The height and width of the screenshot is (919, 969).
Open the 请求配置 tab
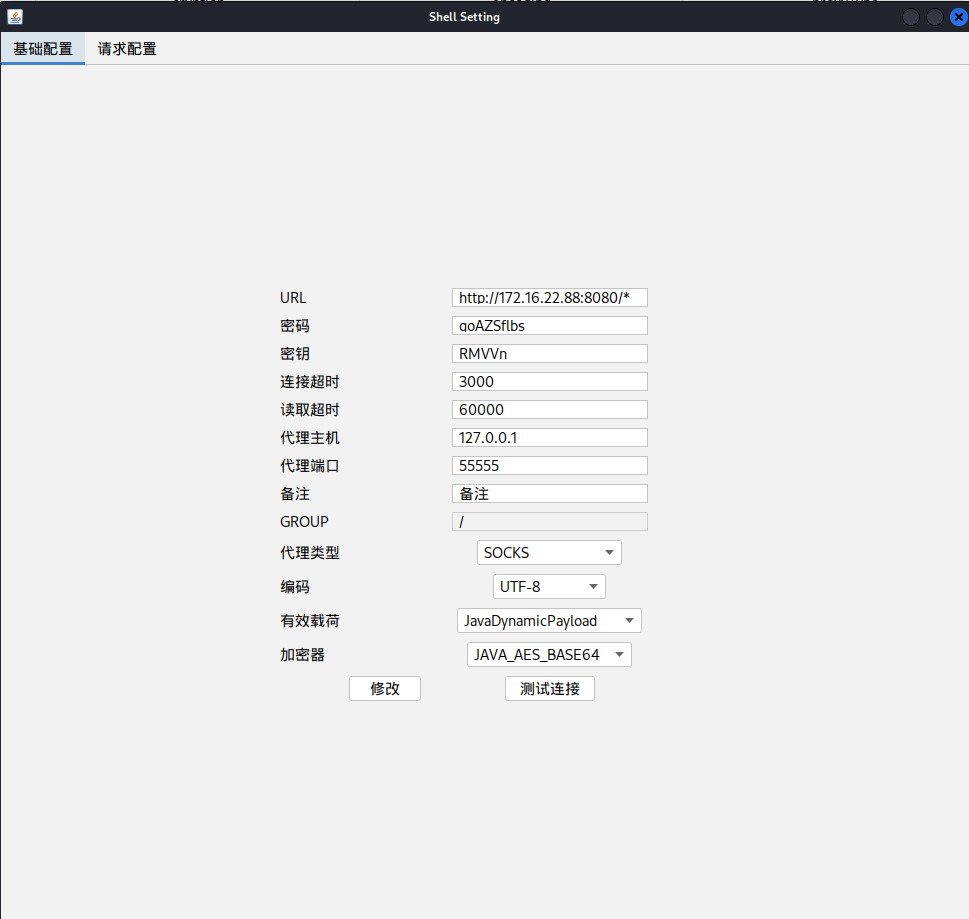[127, 49]
